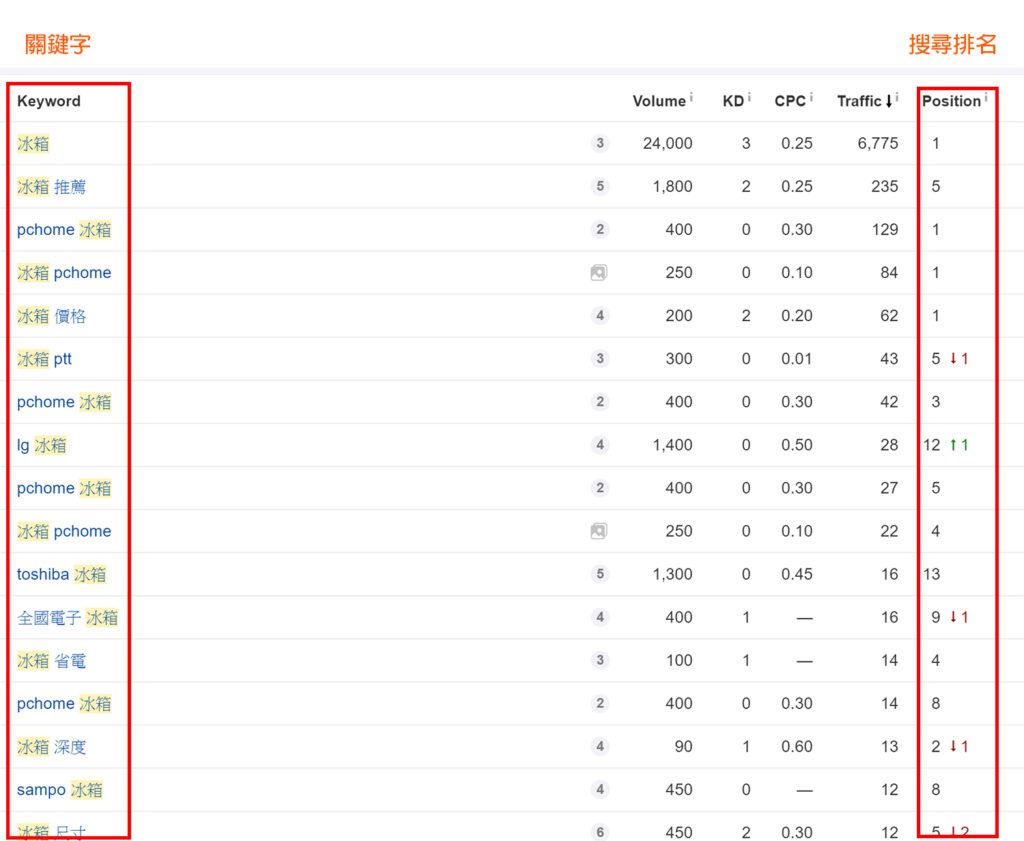Open SERP features badge for 全國電子 冰箱 row
1024x841 pixels.
600,617
